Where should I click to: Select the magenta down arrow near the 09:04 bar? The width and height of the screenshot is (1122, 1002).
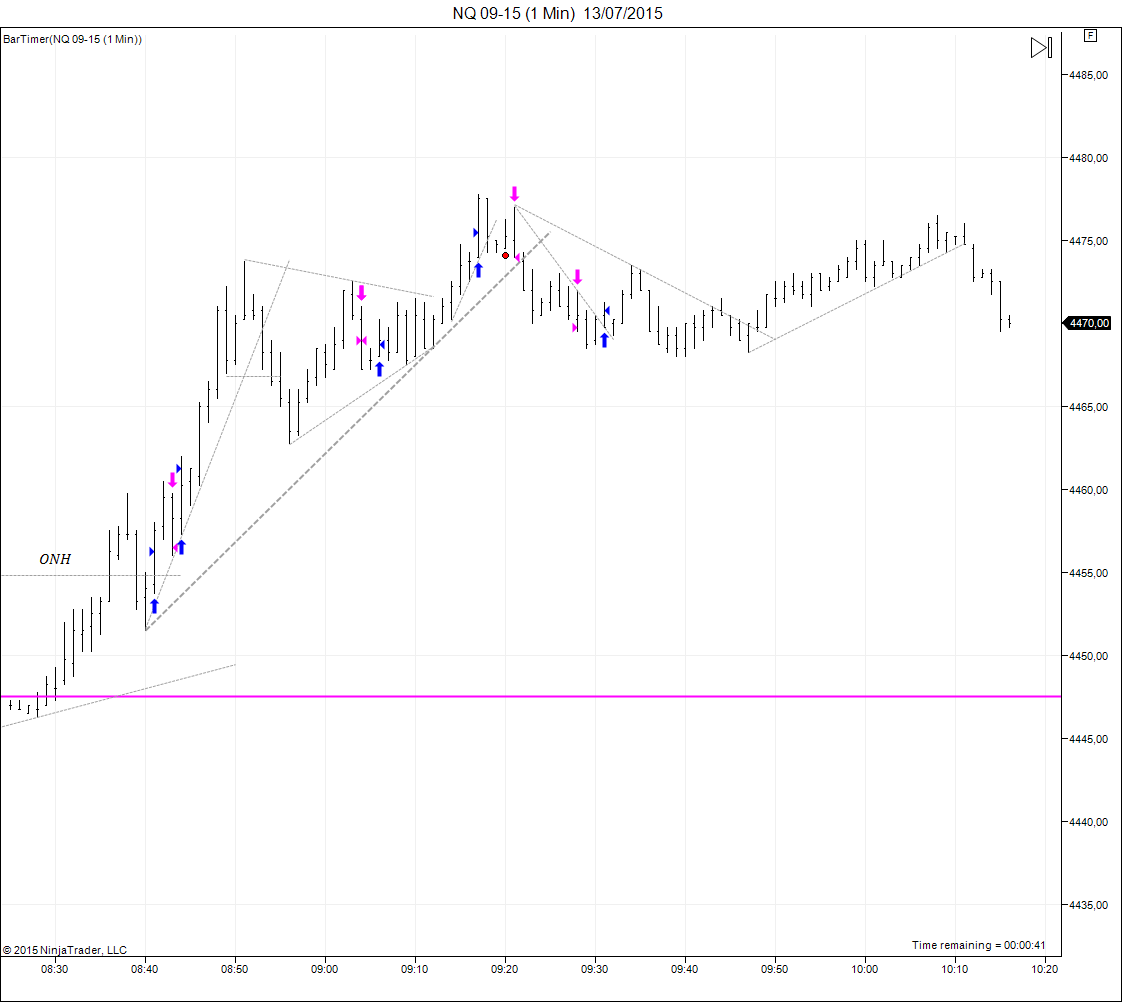361,293
